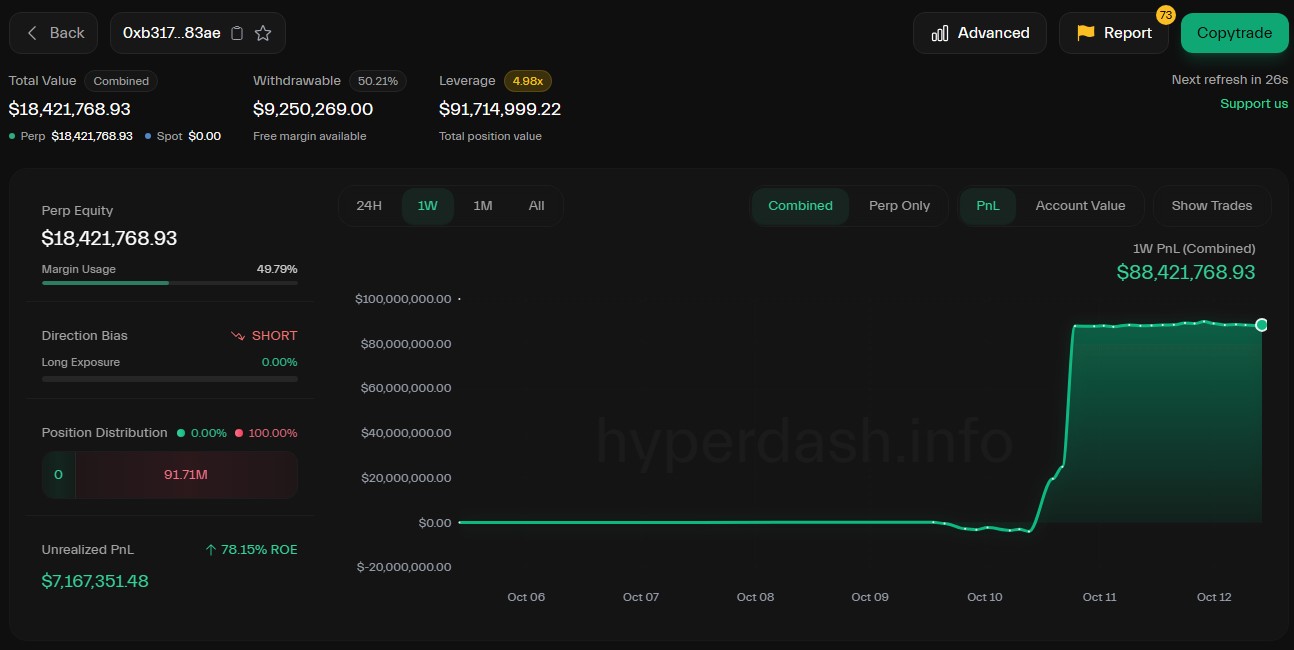
Task: Click the red 91.71M short position bar
Action: 186,475
